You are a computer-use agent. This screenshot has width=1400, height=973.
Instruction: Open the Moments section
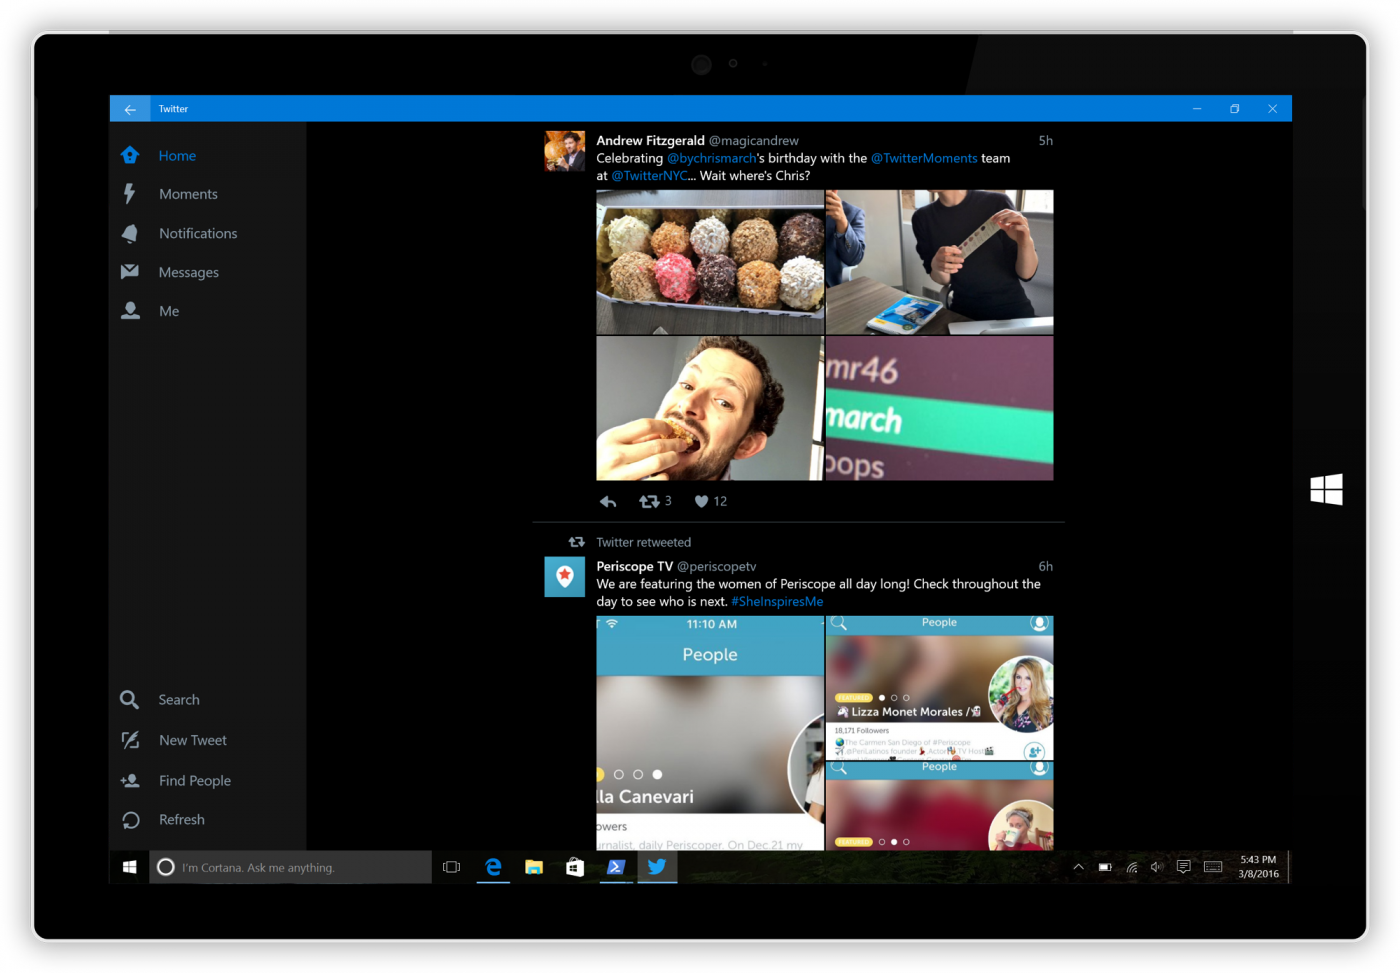tap(188, 193)
